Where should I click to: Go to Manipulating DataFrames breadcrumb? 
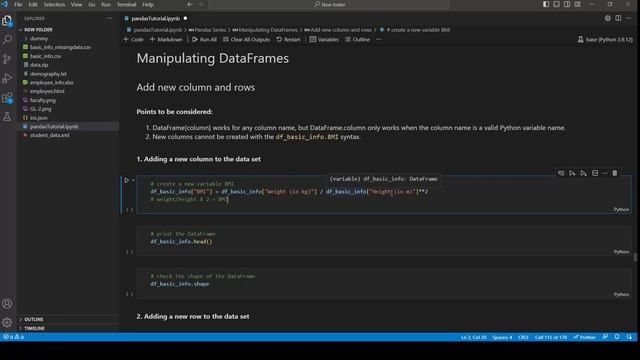pos(265,30)
